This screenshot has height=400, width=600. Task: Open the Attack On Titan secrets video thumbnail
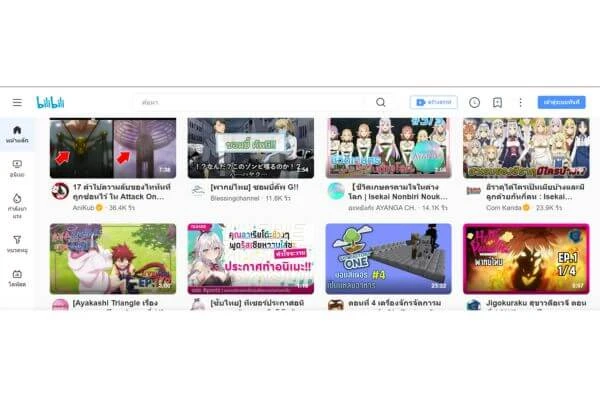113,148
